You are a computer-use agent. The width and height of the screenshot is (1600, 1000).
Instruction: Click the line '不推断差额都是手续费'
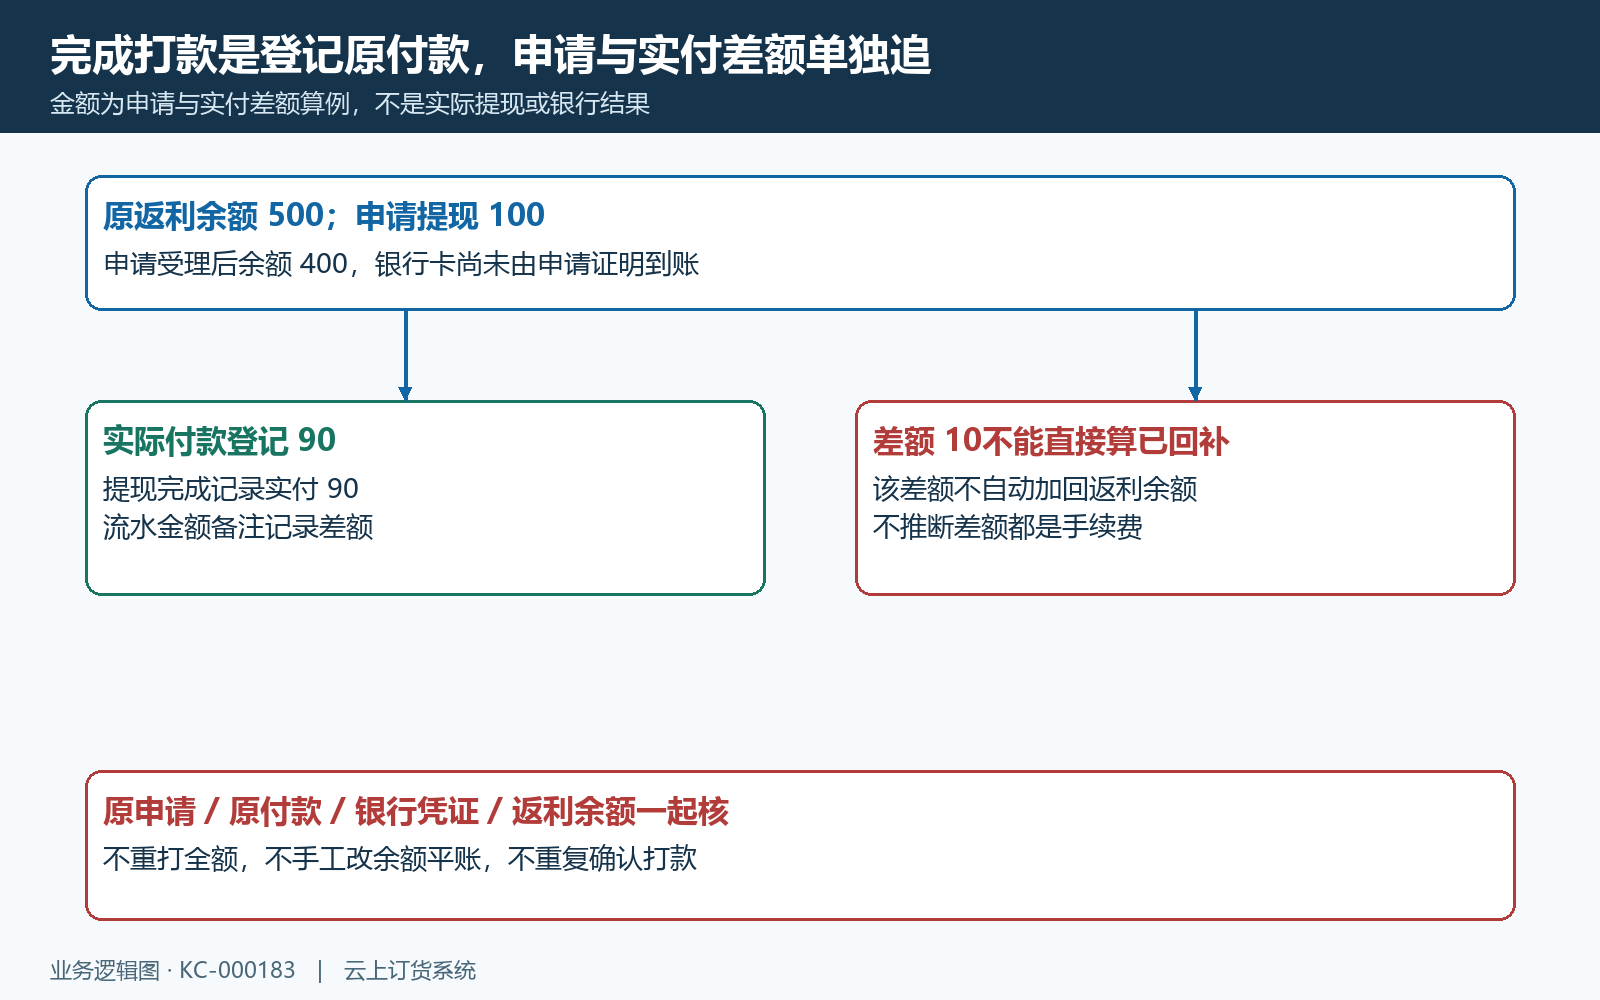(1008, 527)
